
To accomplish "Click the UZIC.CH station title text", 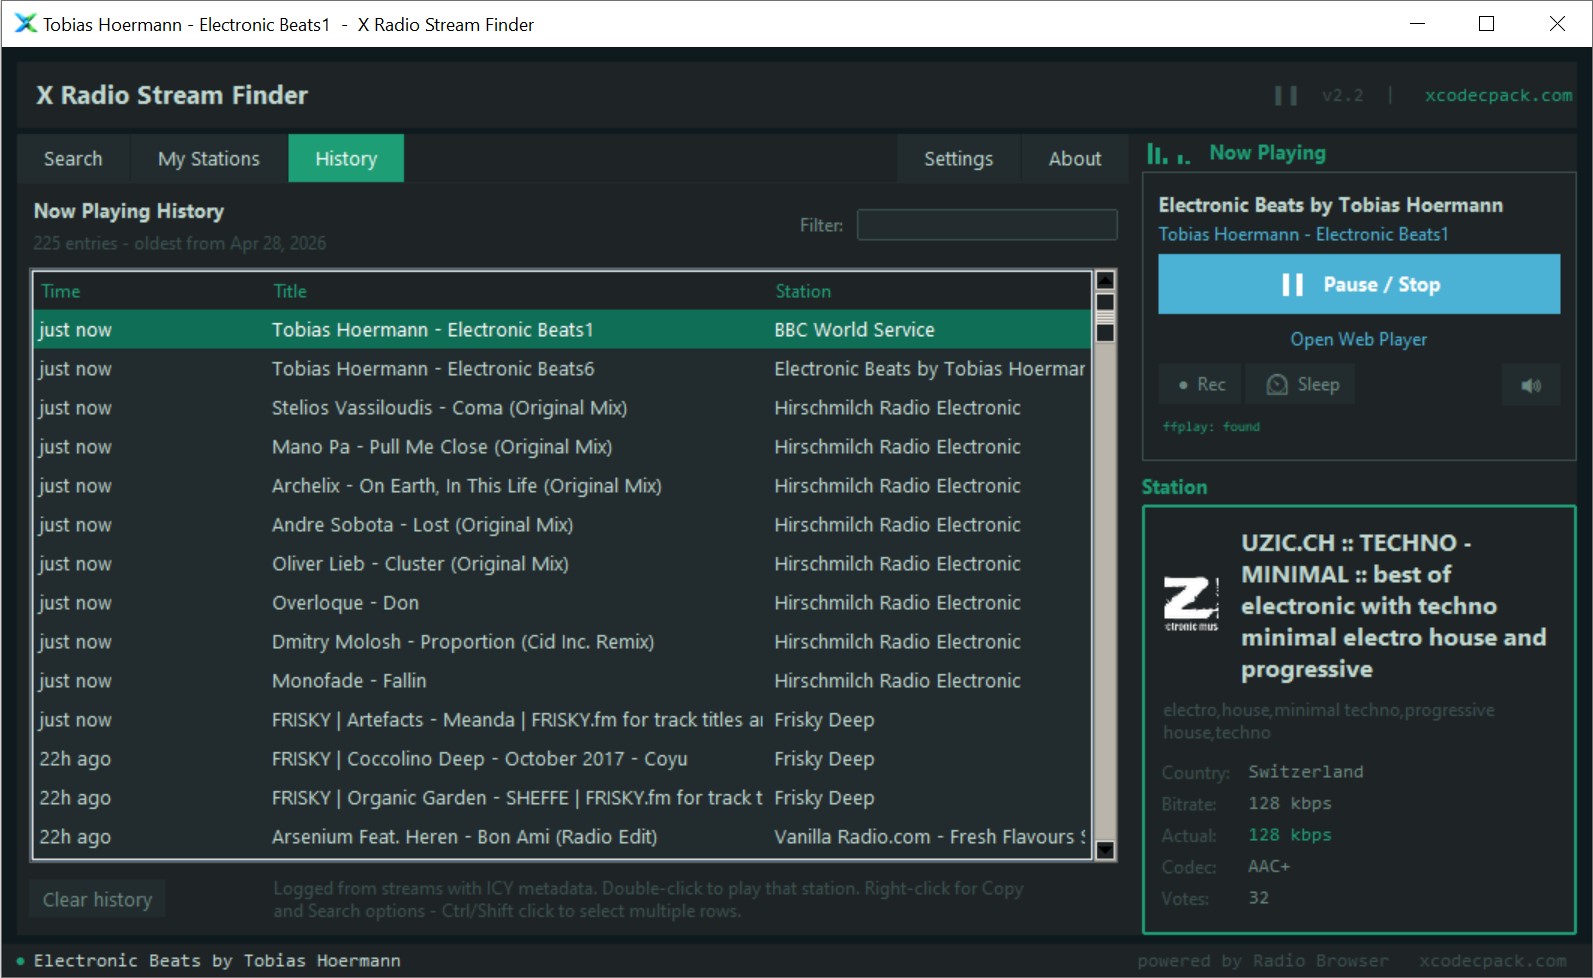I will (x=1393, y=605).
